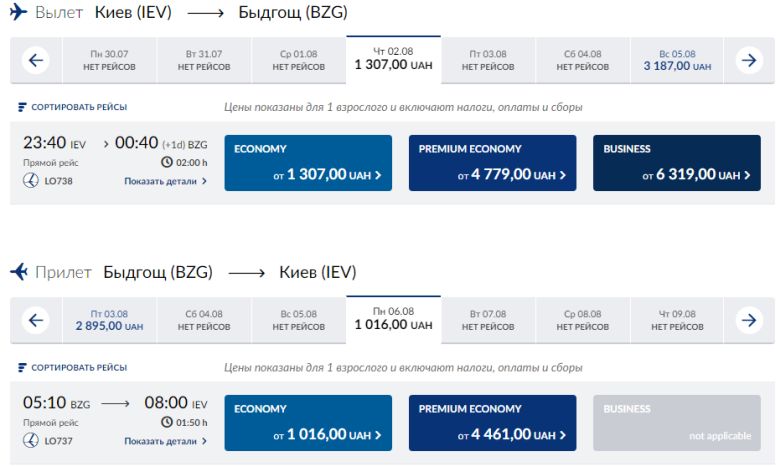Select Monday 06.08 return date tab

click(393, 319)
